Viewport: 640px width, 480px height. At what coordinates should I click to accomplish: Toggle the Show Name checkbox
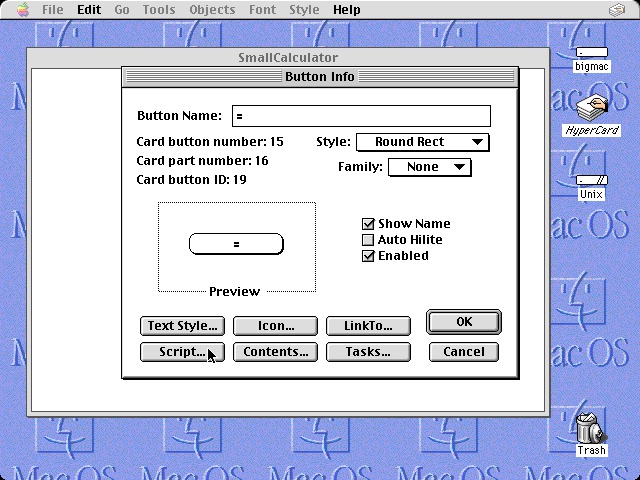368,224
